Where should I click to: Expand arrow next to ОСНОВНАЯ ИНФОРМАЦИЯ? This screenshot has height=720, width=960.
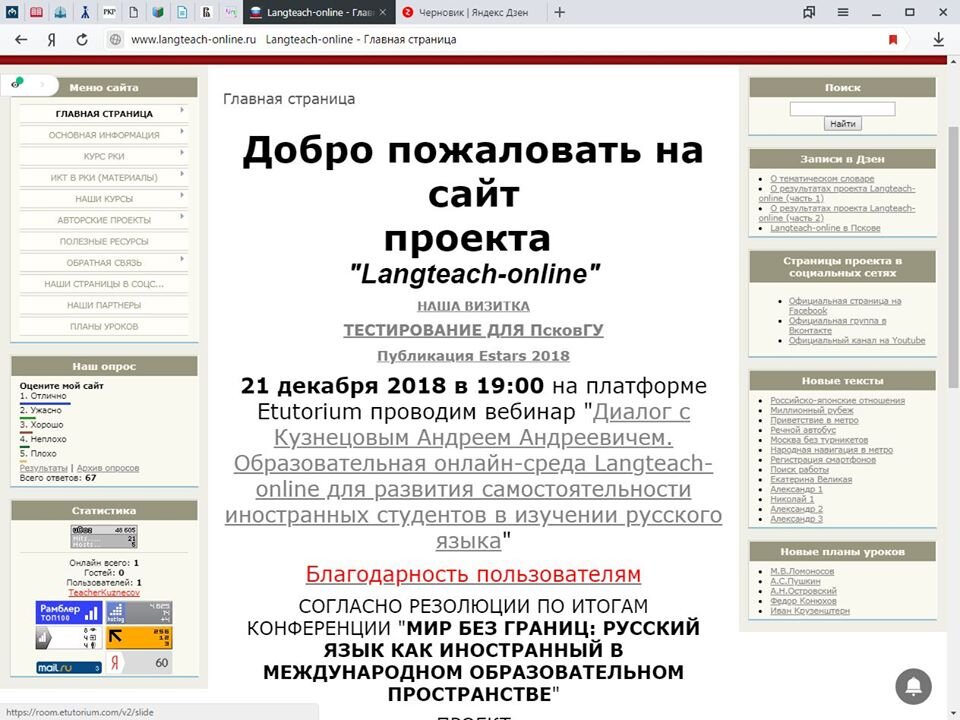click(182, 132)
